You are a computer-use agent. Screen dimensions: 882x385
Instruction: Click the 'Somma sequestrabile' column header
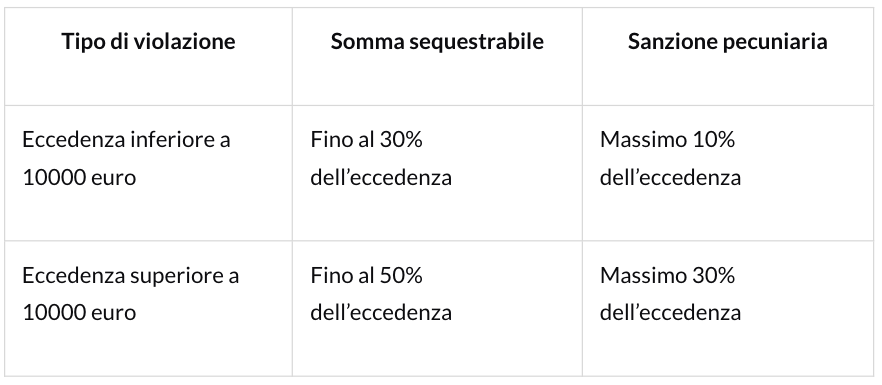coord(437,42)
